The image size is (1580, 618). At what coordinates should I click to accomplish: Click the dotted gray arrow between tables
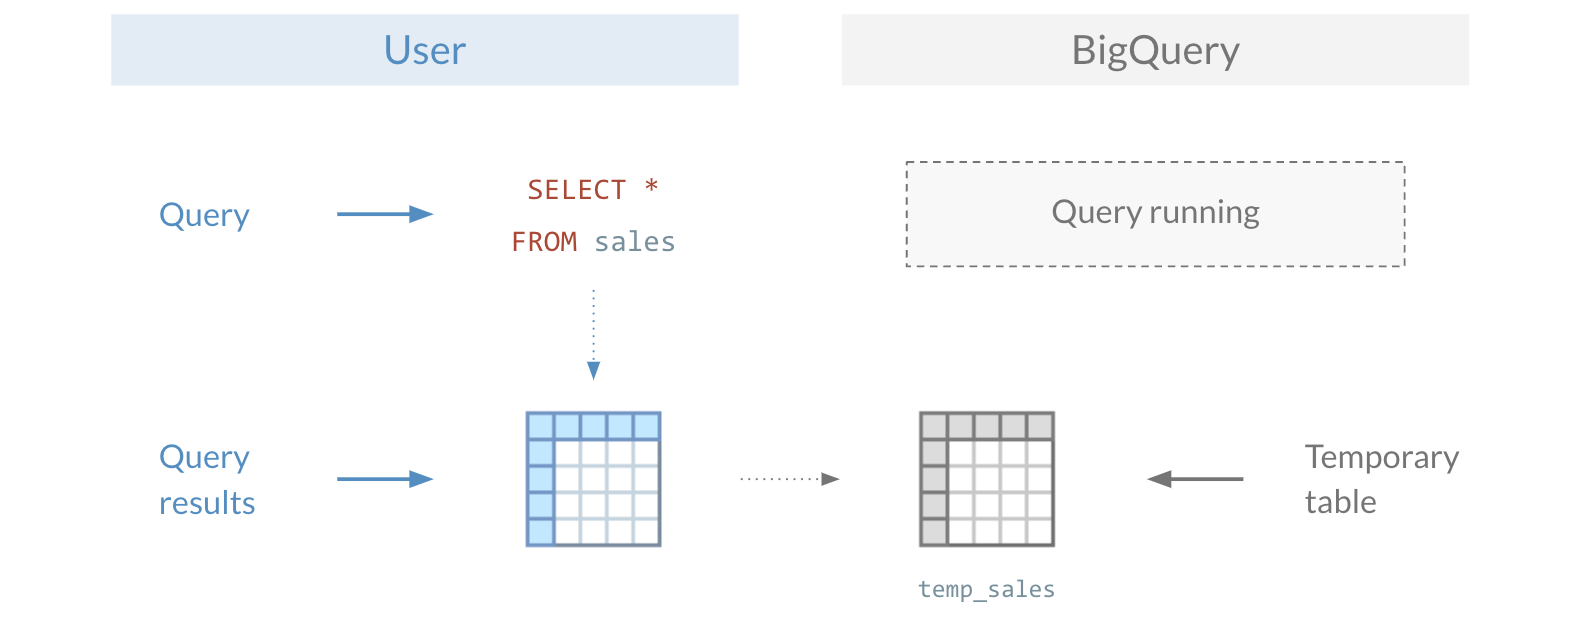tap(789, 479)
